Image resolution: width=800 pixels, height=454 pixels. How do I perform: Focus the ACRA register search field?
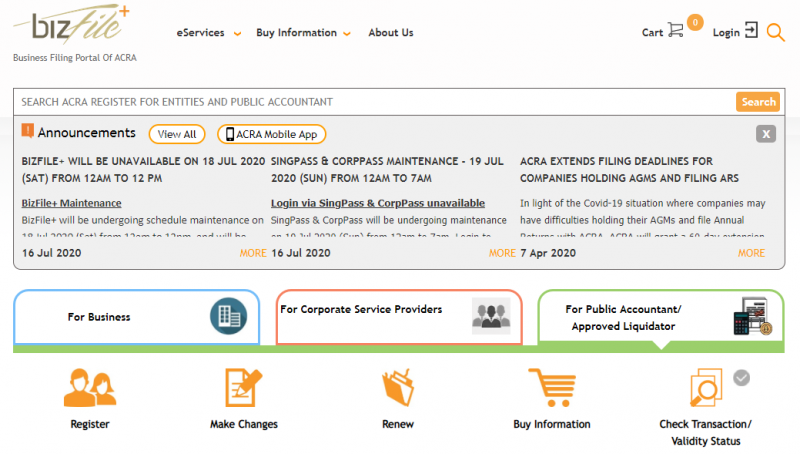(x=375, y=102)
